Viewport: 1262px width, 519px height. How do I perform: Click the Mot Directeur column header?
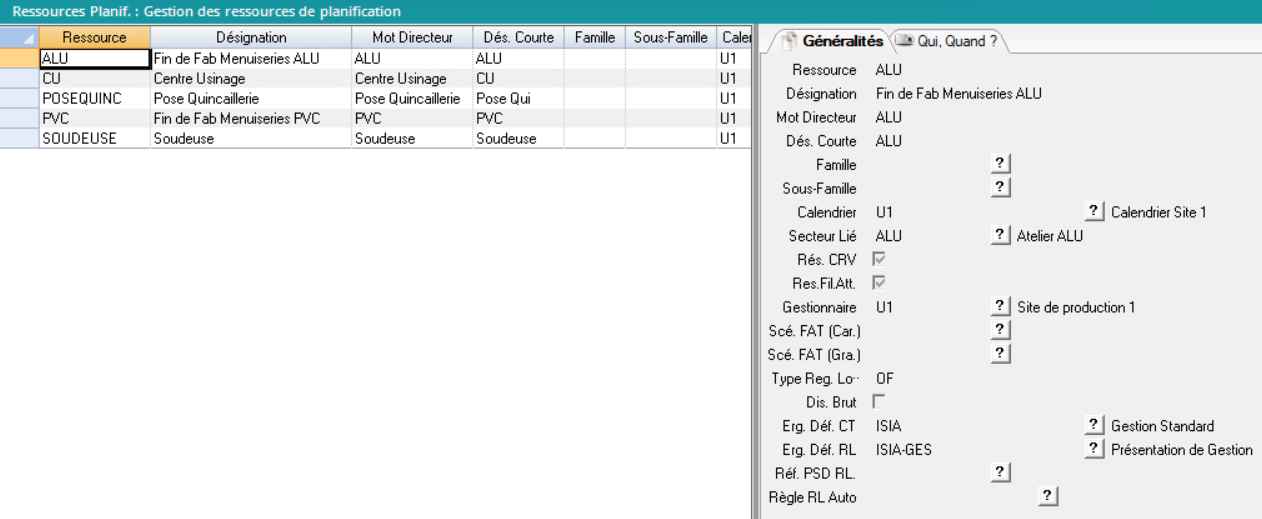point(411,37)
